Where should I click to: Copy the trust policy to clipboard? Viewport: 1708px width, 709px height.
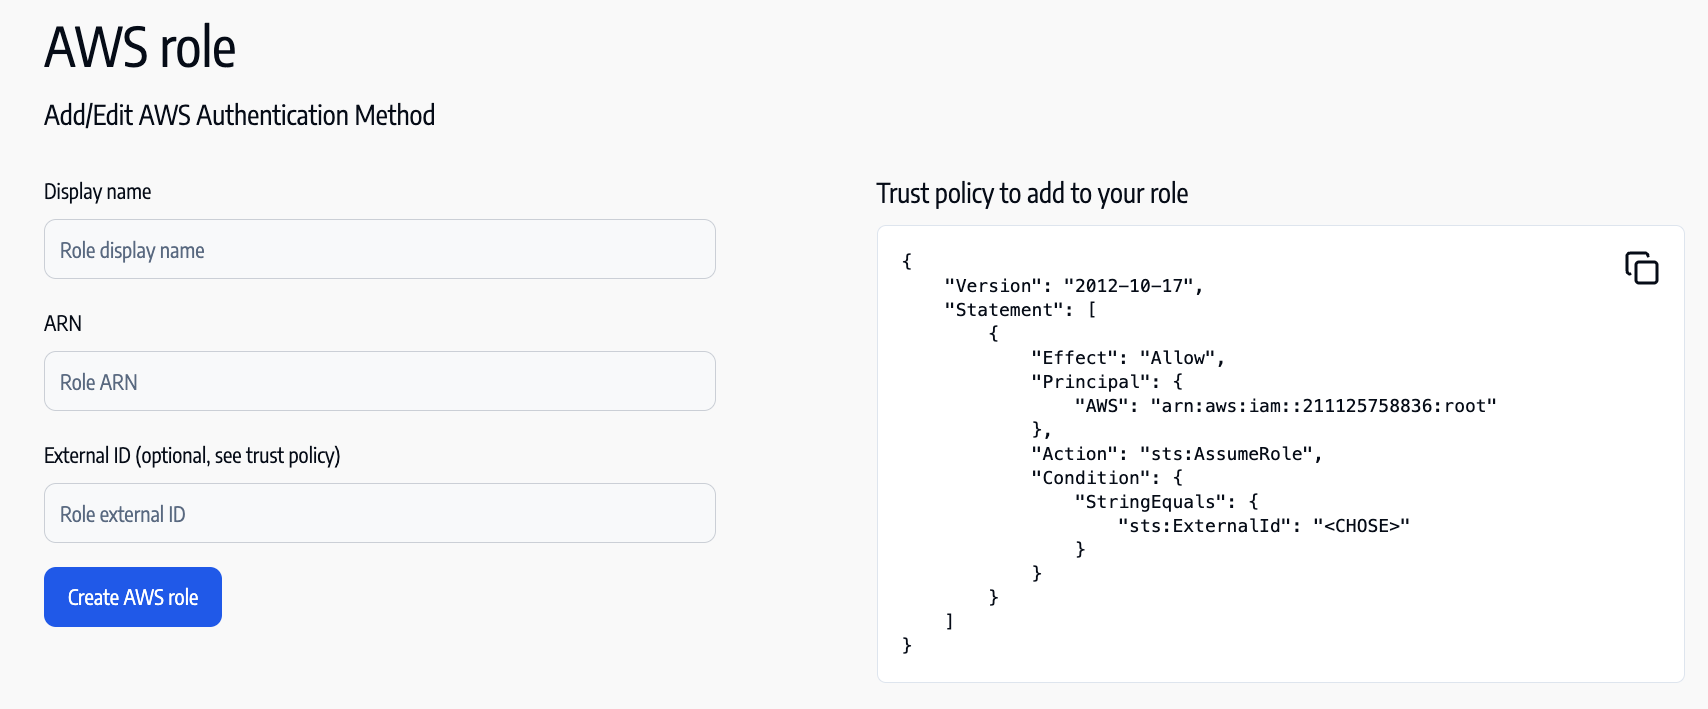click(1641, 268)
